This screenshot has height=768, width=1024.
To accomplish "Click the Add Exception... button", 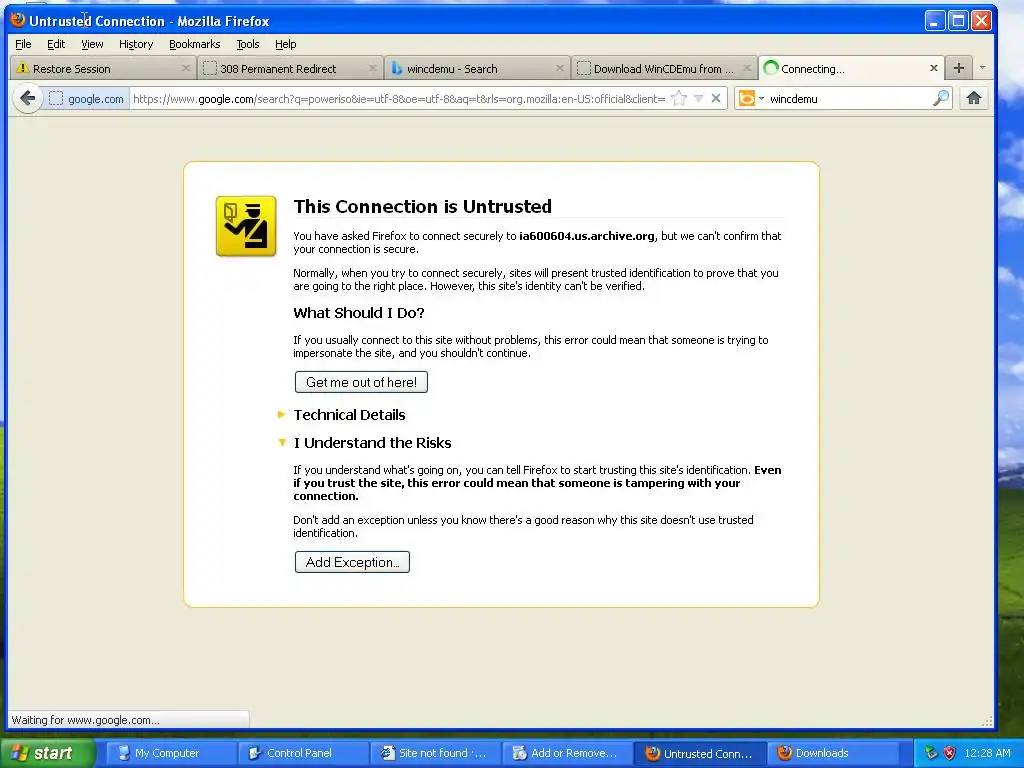I will [352, 562].
